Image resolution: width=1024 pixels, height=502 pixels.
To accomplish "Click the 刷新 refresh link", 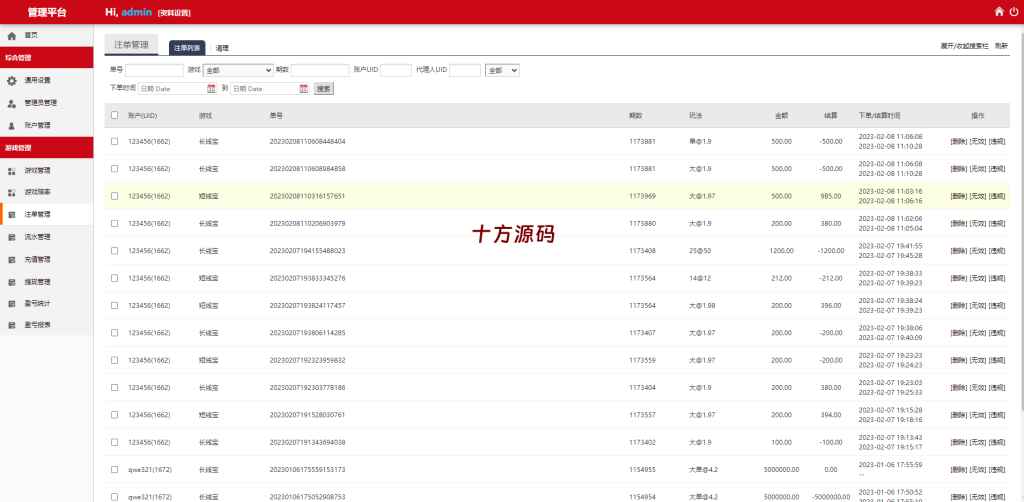I will click(x=1001, y=46).
